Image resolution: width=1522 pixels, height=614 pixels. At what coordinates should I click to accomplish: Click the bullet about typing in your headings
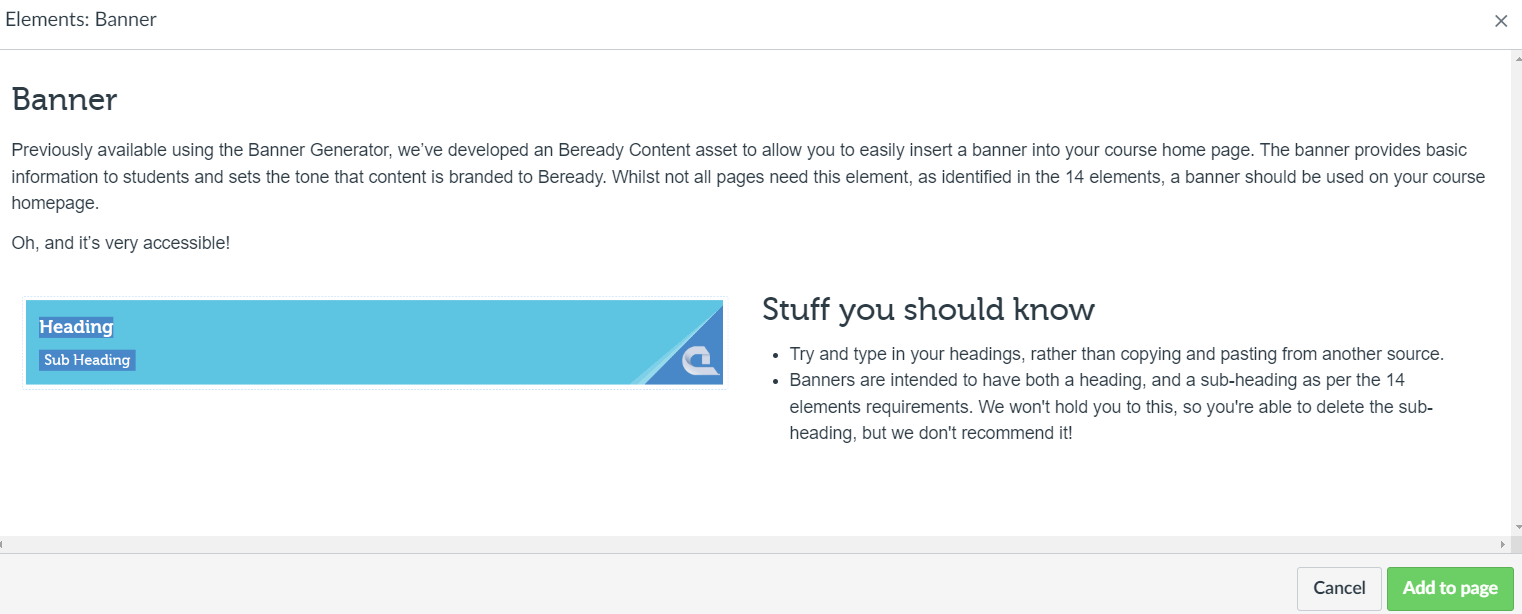pos(1116,354)
